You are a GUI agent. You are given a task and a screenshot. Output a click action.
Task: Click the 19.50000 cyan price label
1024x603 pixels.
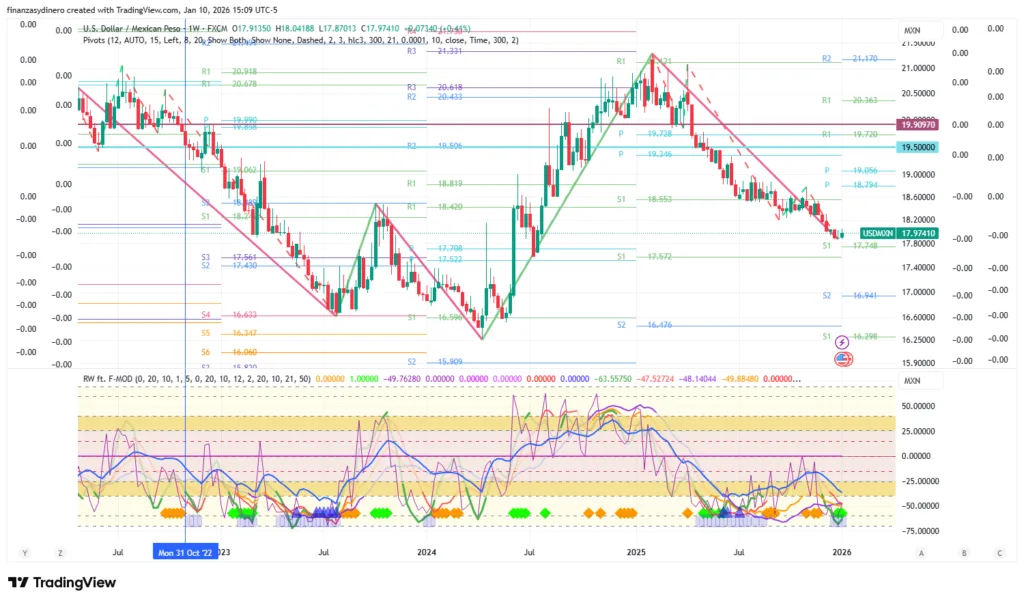click(x=918, y=147)
